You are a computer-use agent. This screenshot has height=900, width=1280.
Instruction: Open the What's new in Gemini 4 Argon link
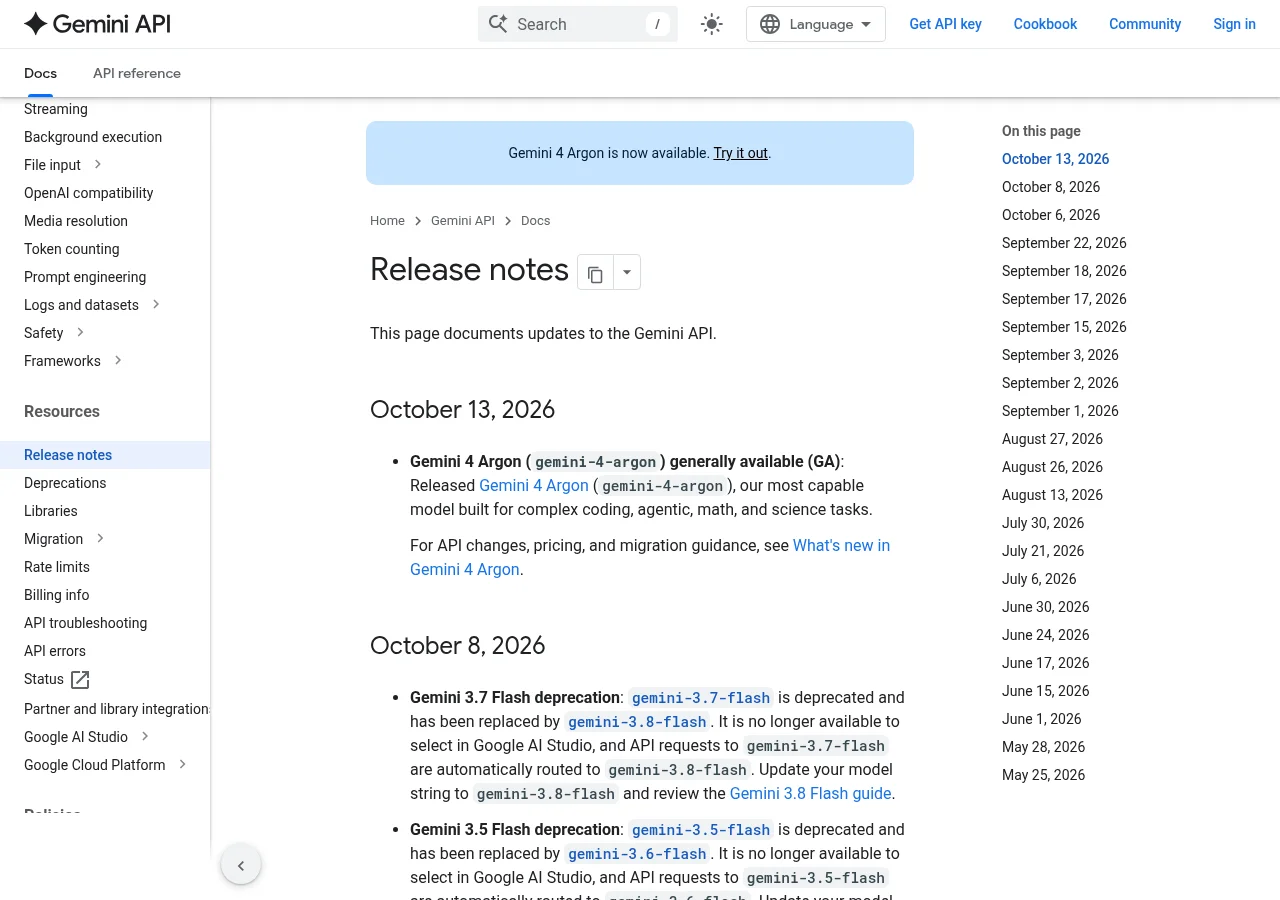pyautogui.click(x=650, y=557)
